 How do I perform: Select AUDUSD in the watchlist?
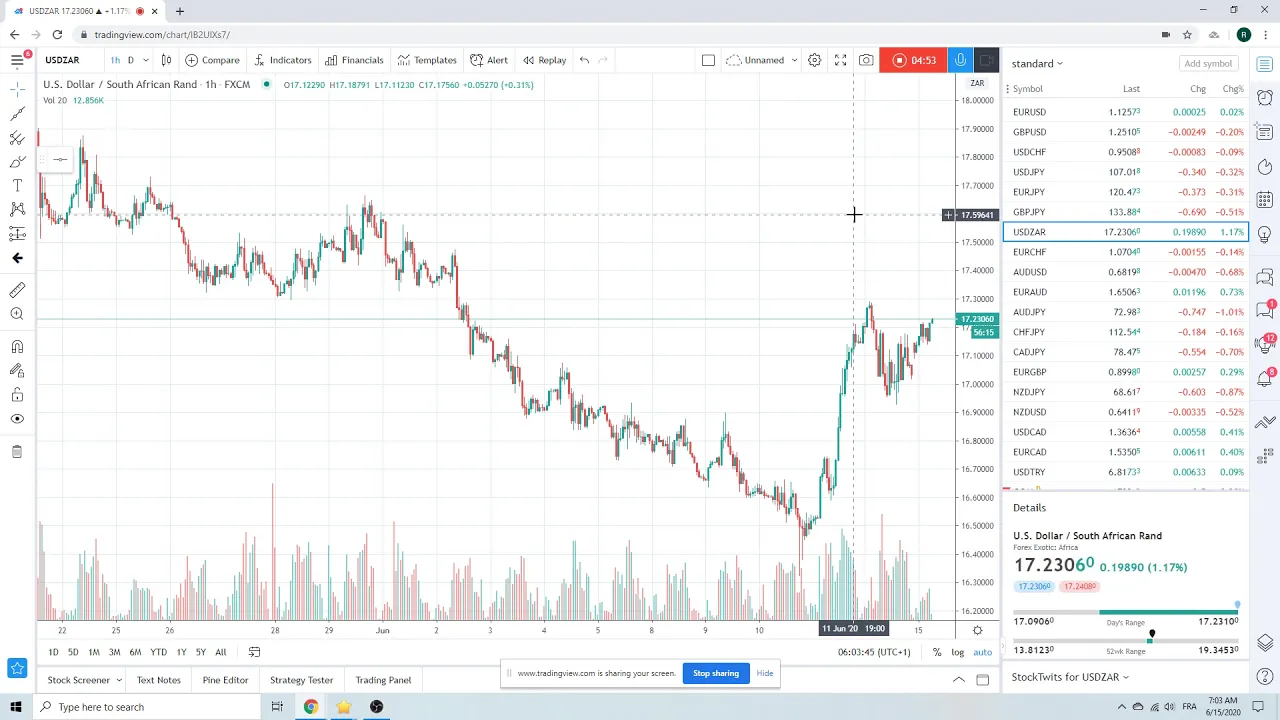(1126, 272)
